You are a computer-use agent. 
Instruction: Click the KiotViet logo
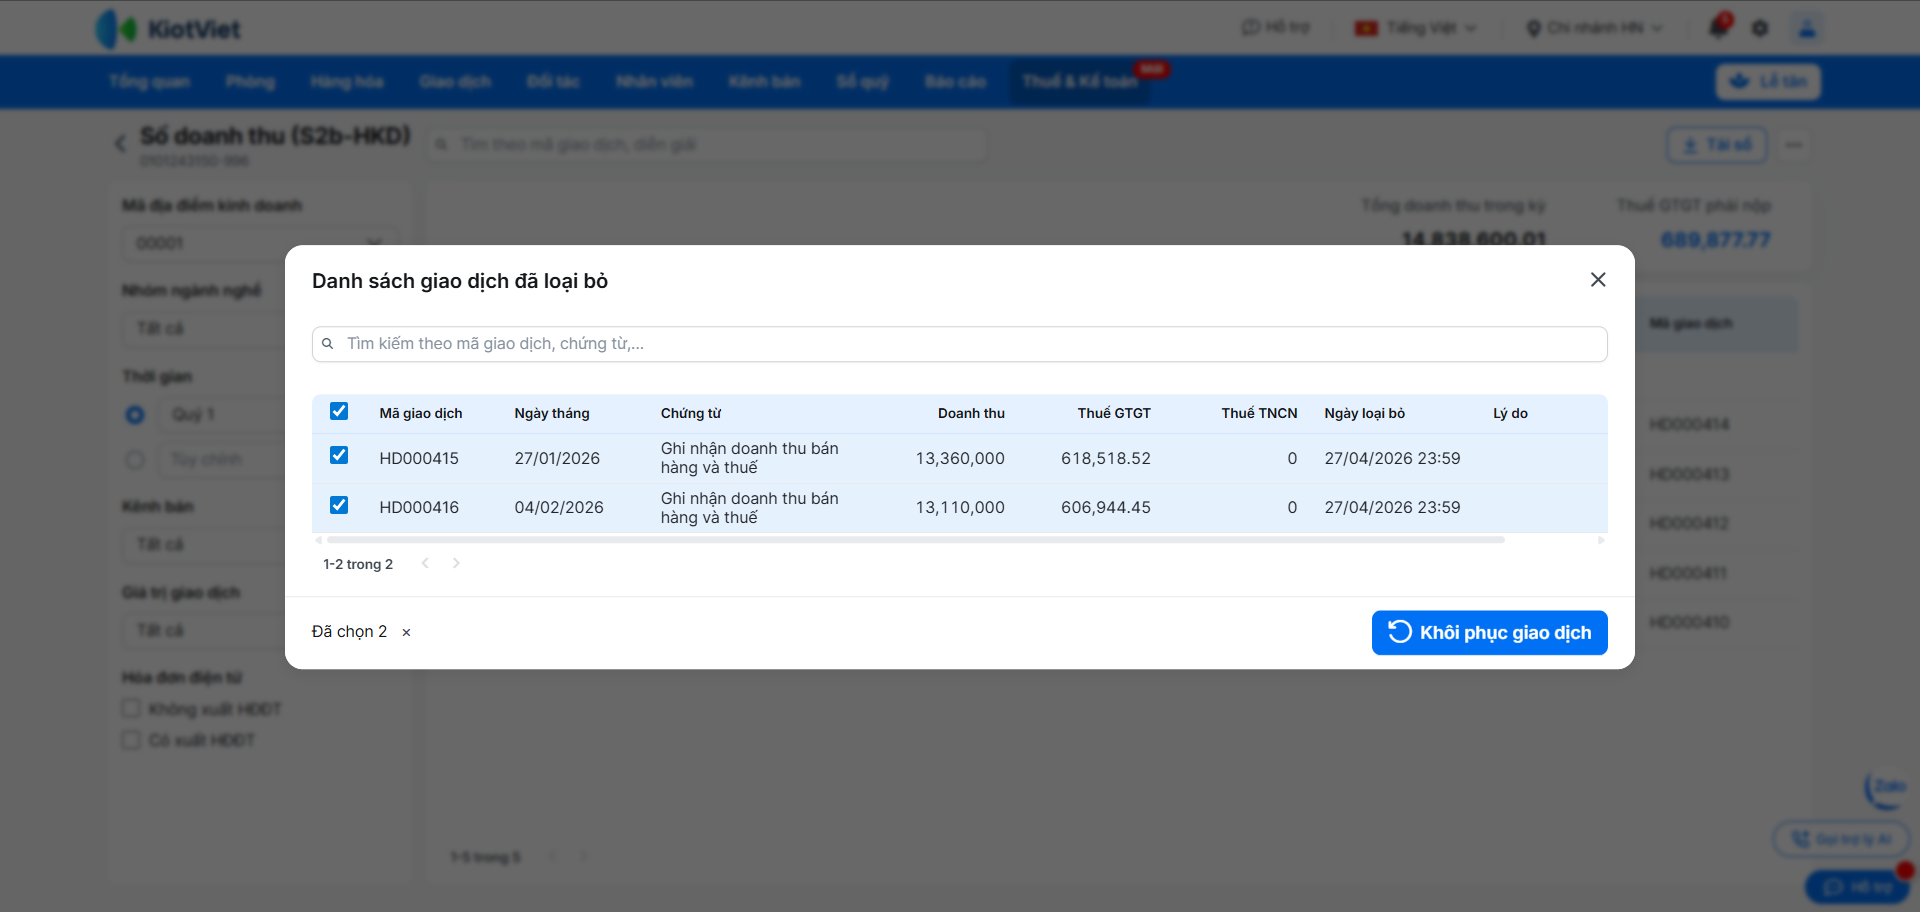(168, 29)
